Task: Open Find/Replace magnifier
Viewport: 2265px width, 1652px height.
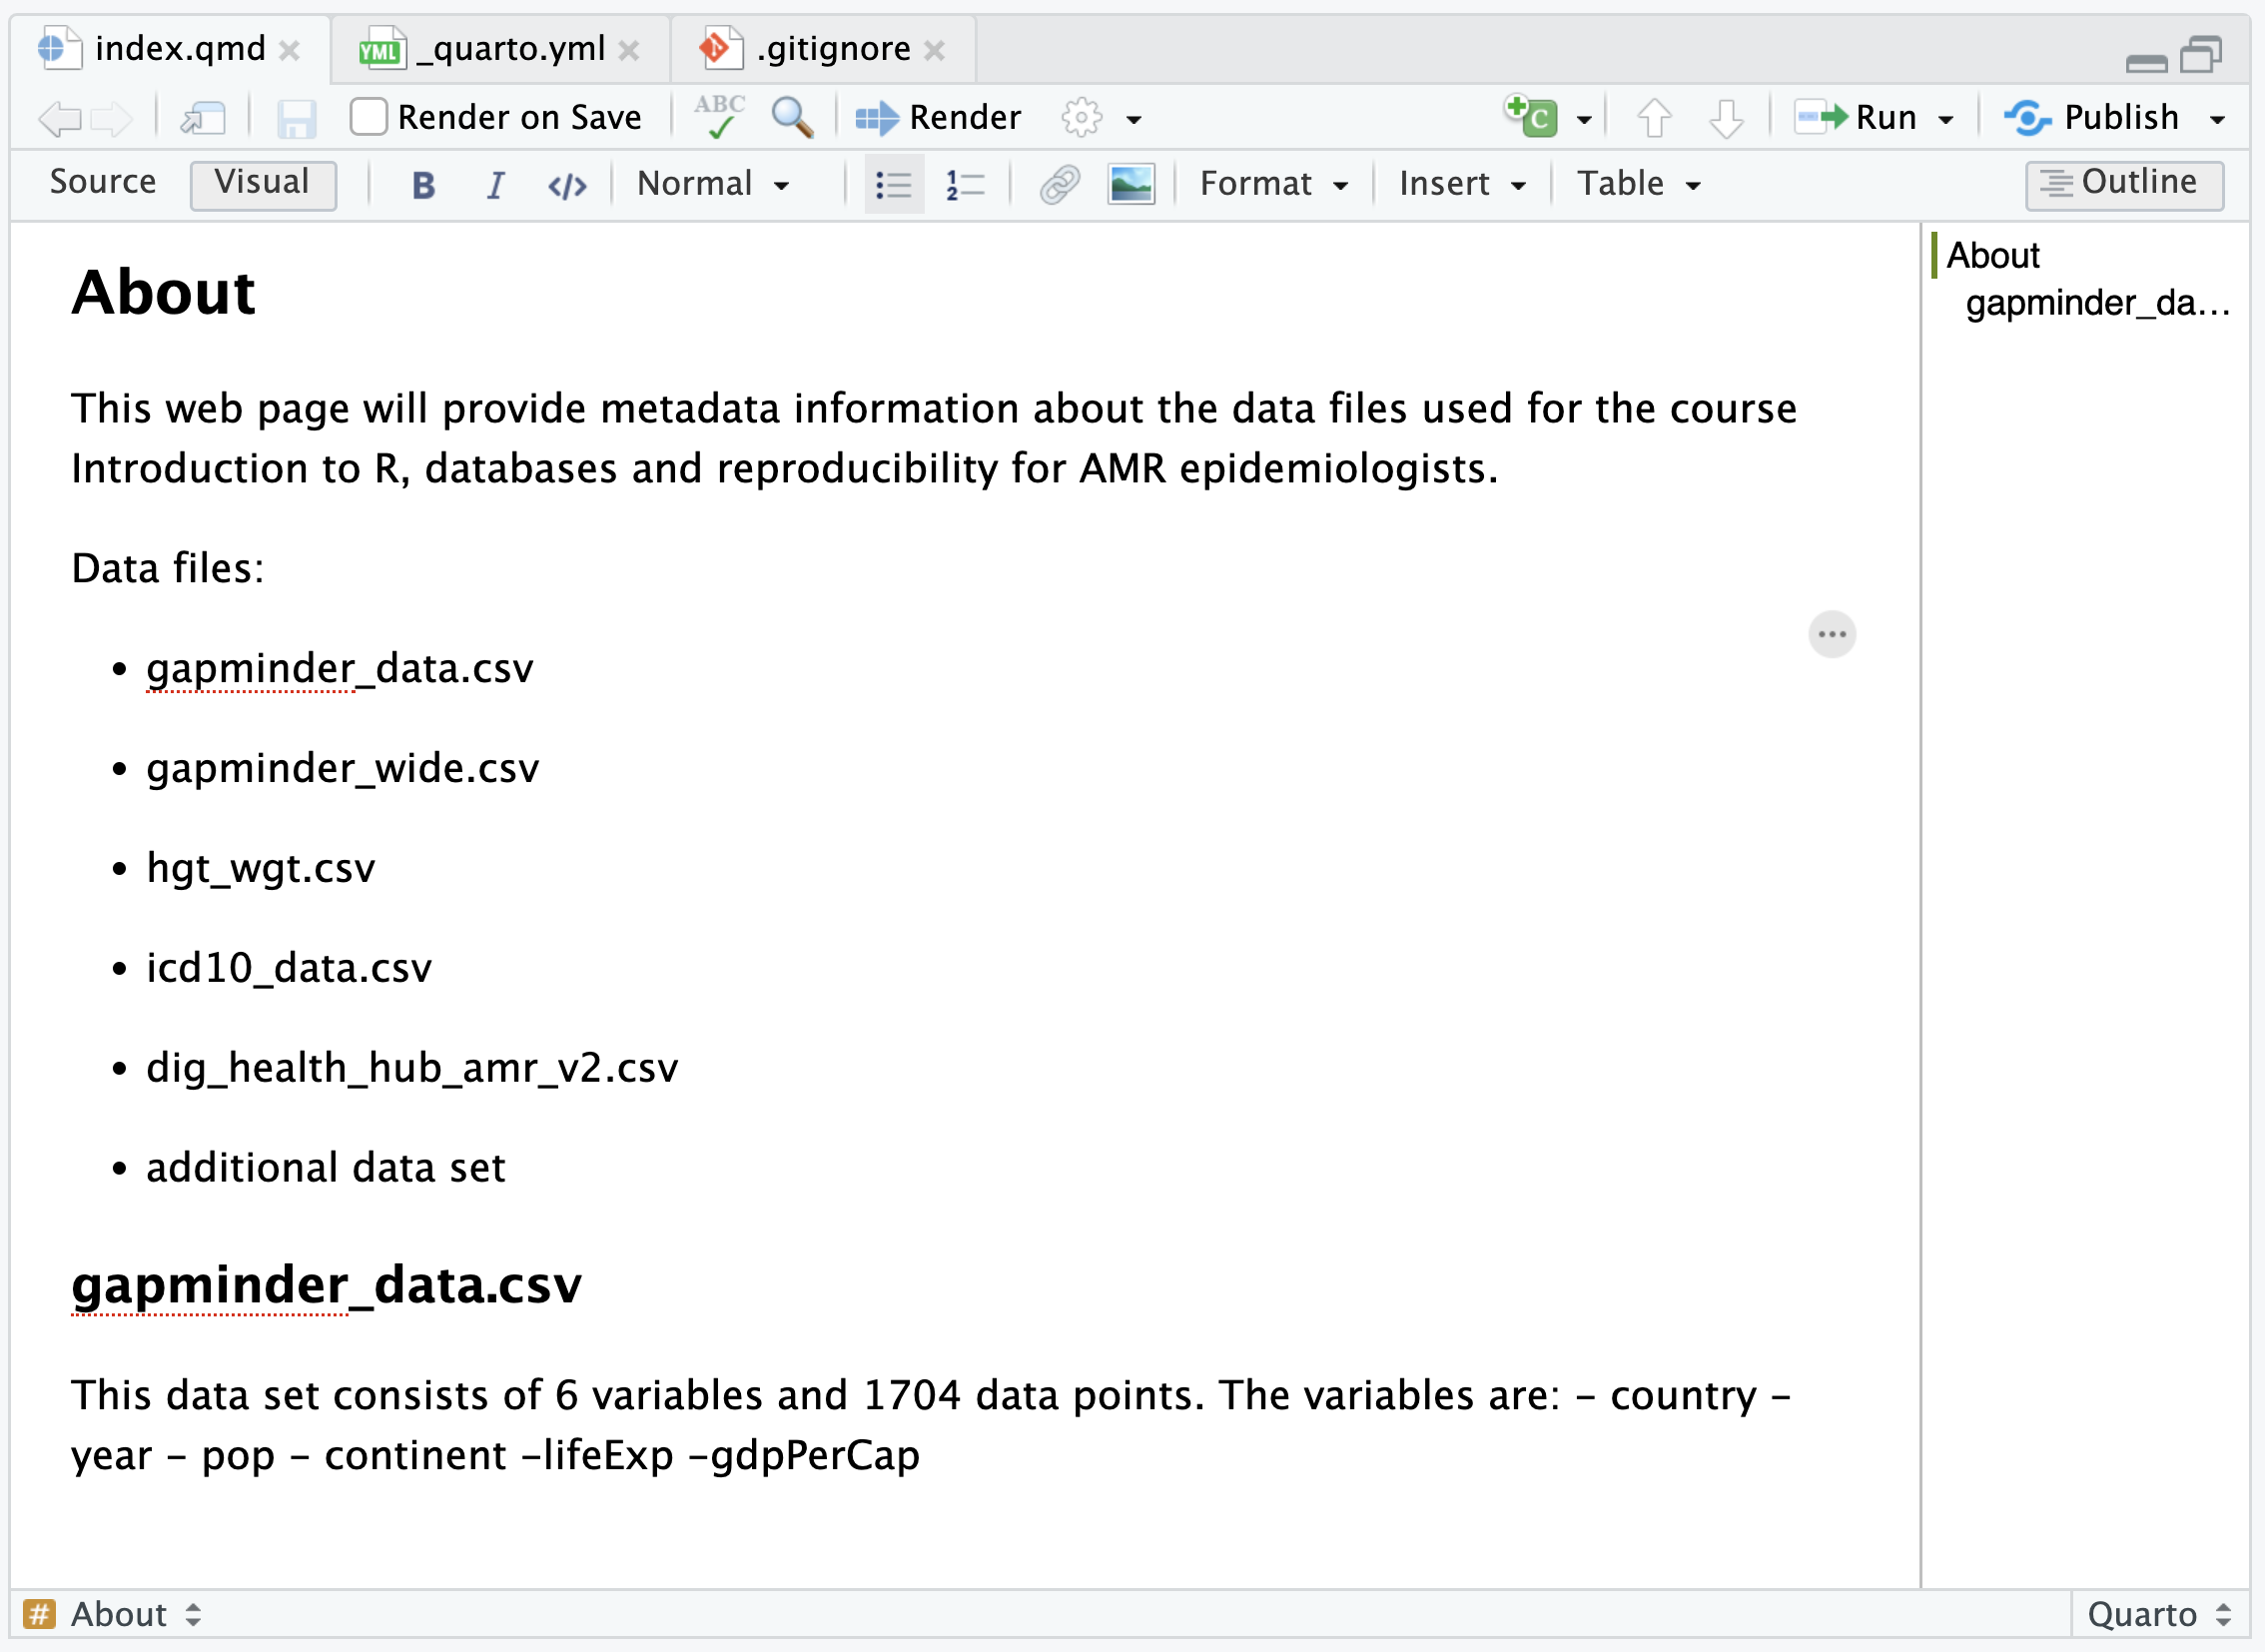Action: coord(793,117)
